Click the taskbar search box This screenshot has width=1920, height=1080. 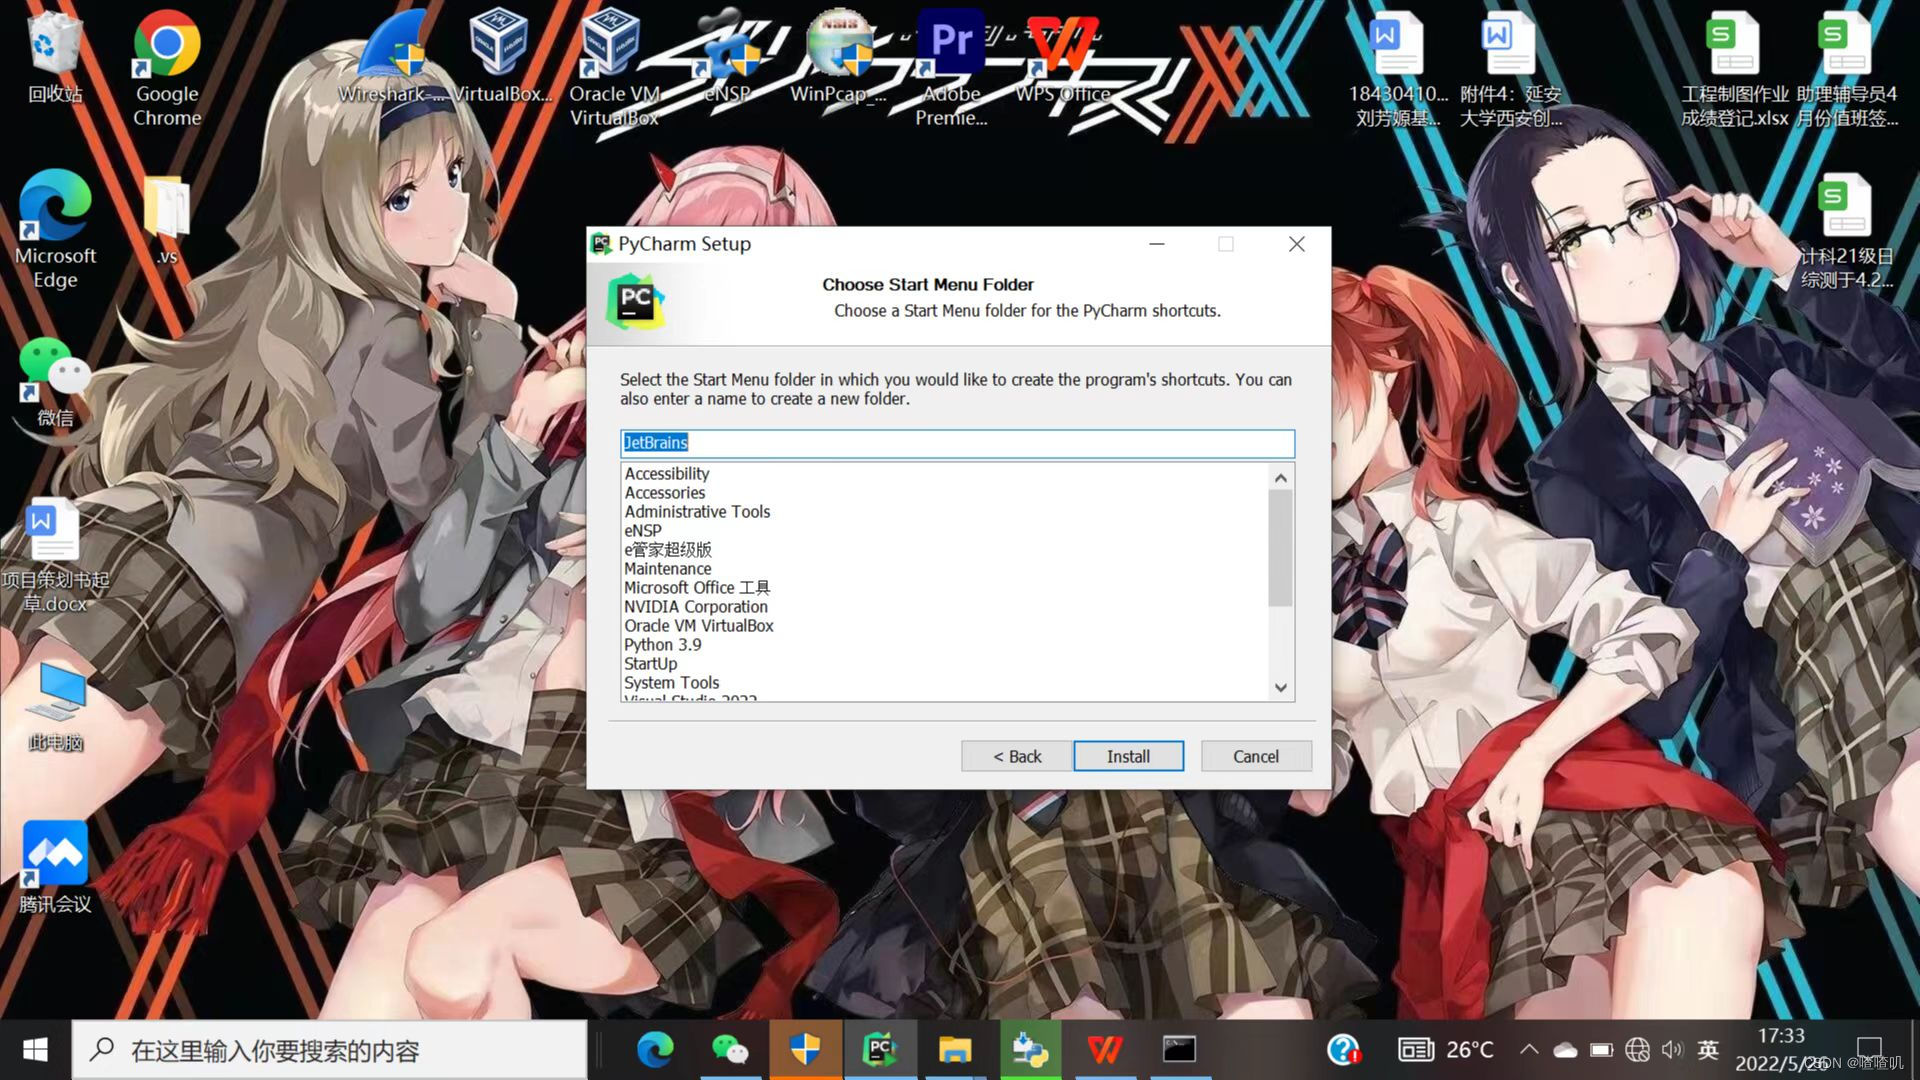pos(330,1050)
